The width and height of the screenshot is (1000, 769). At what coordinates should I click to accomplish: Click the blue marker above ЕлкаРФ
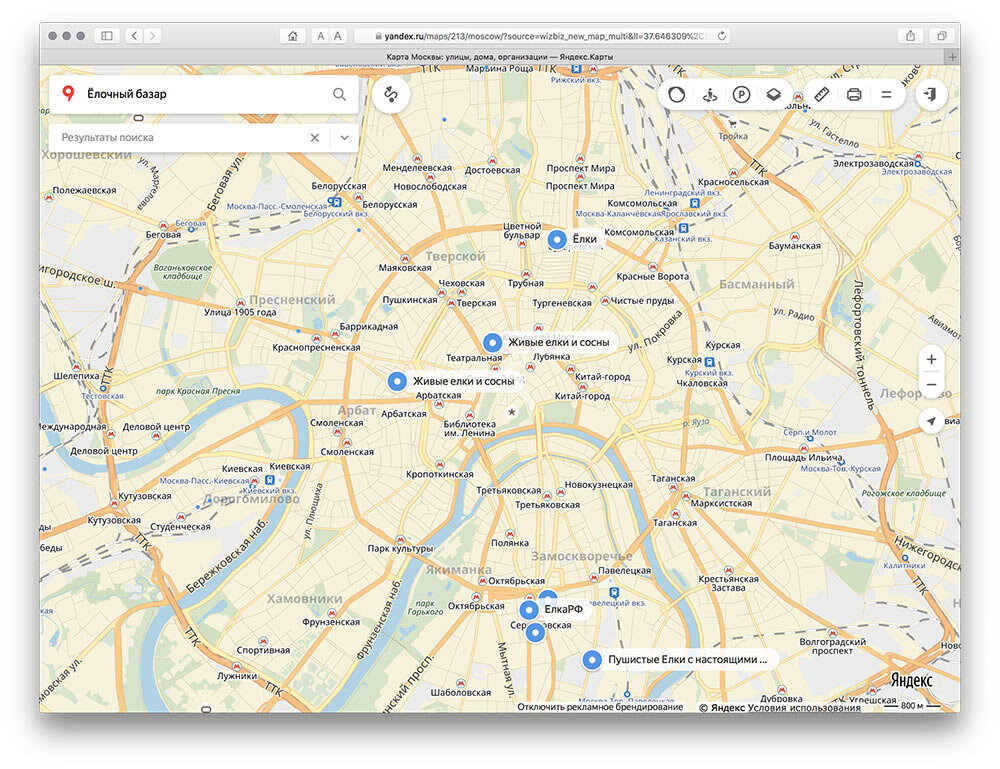[x=548, y=596]
